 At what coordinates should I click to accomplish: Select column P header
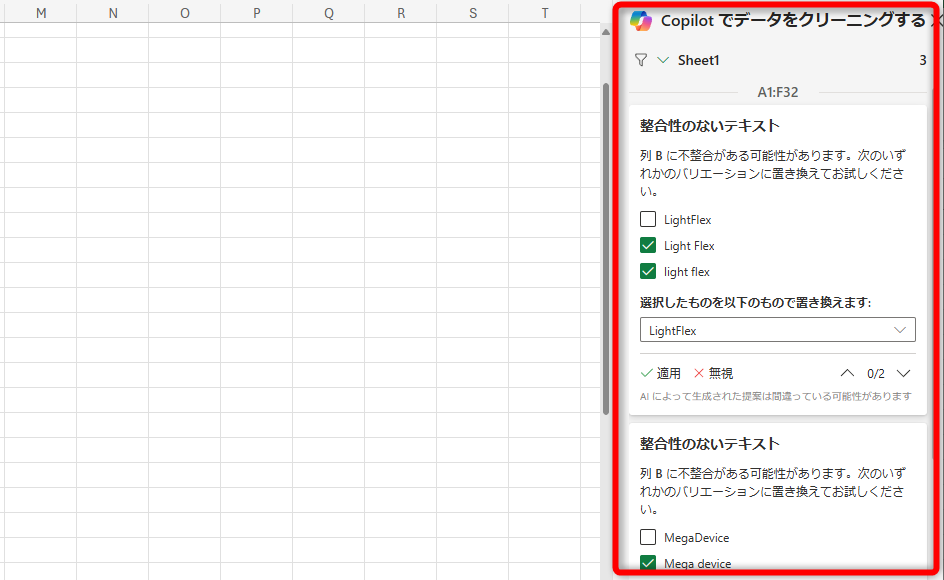click(256, 13)
